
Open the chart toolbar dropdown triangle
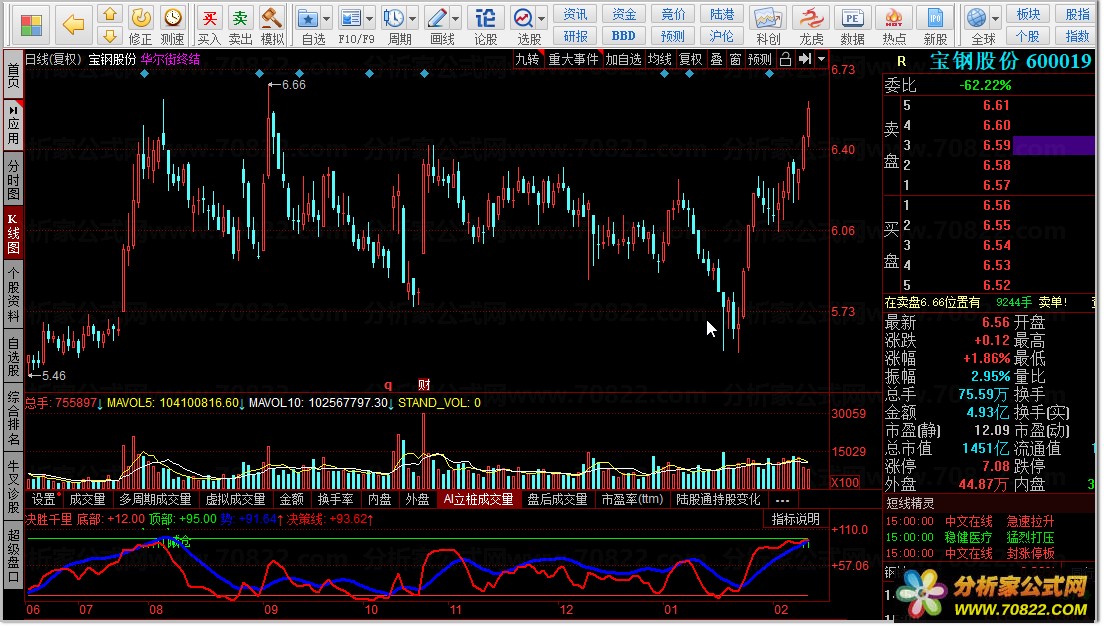tap(821, 60)
